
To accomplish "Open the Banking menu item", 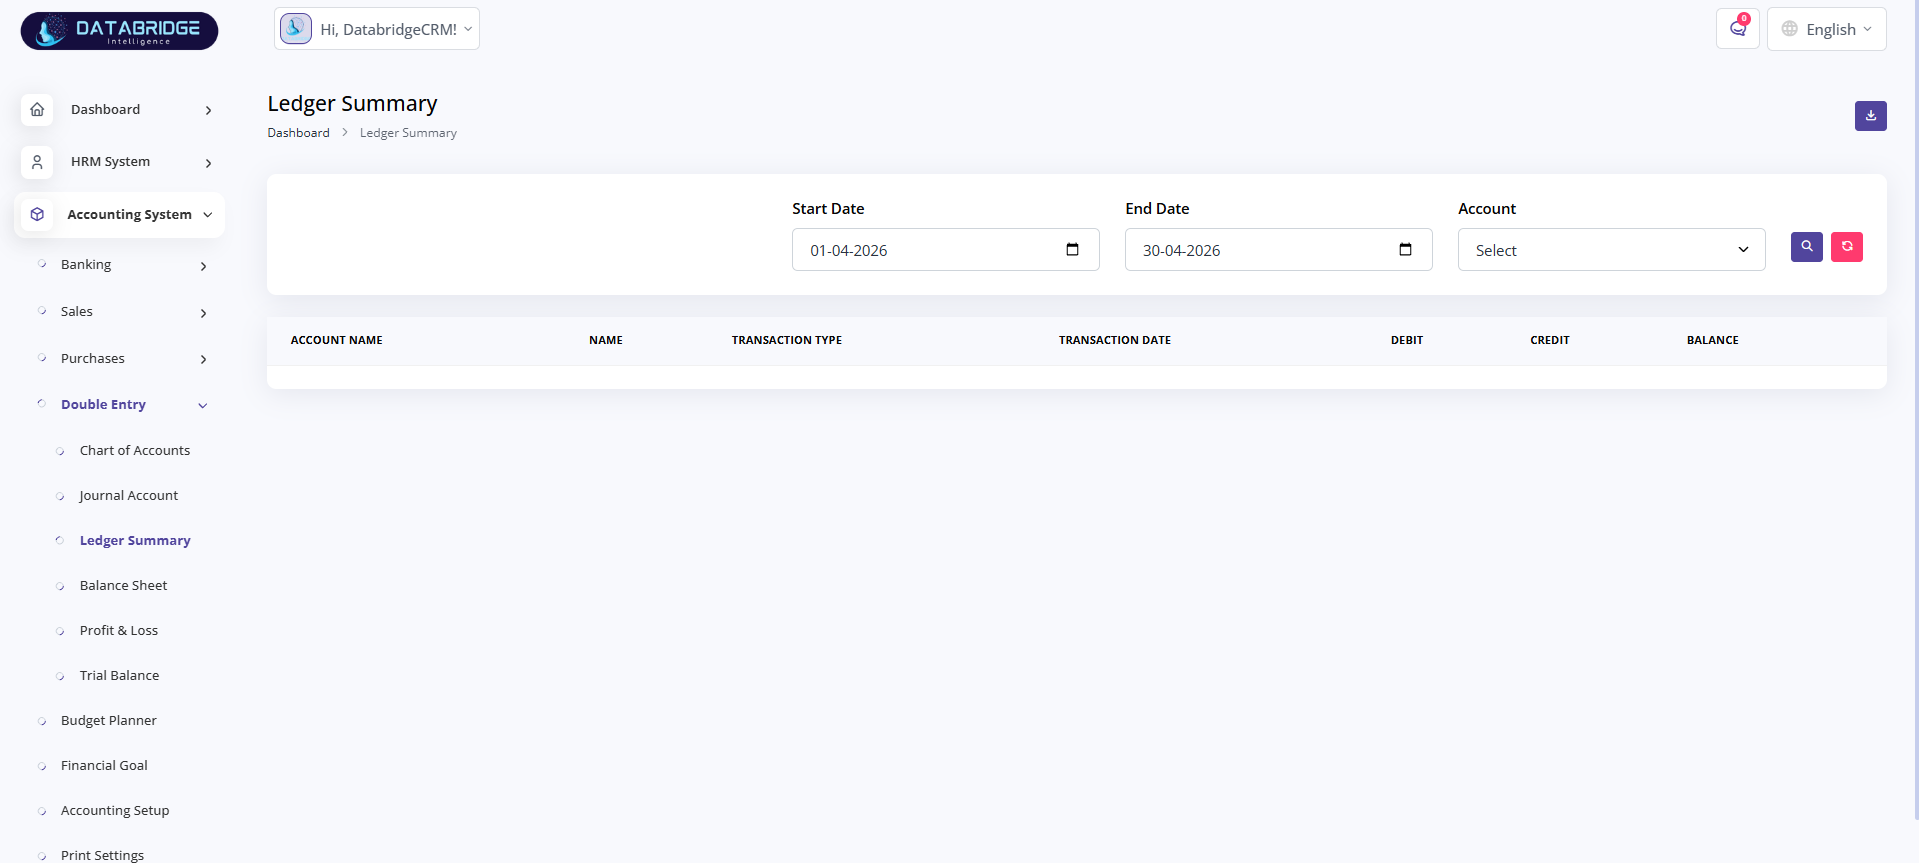I will pos(86,265).
